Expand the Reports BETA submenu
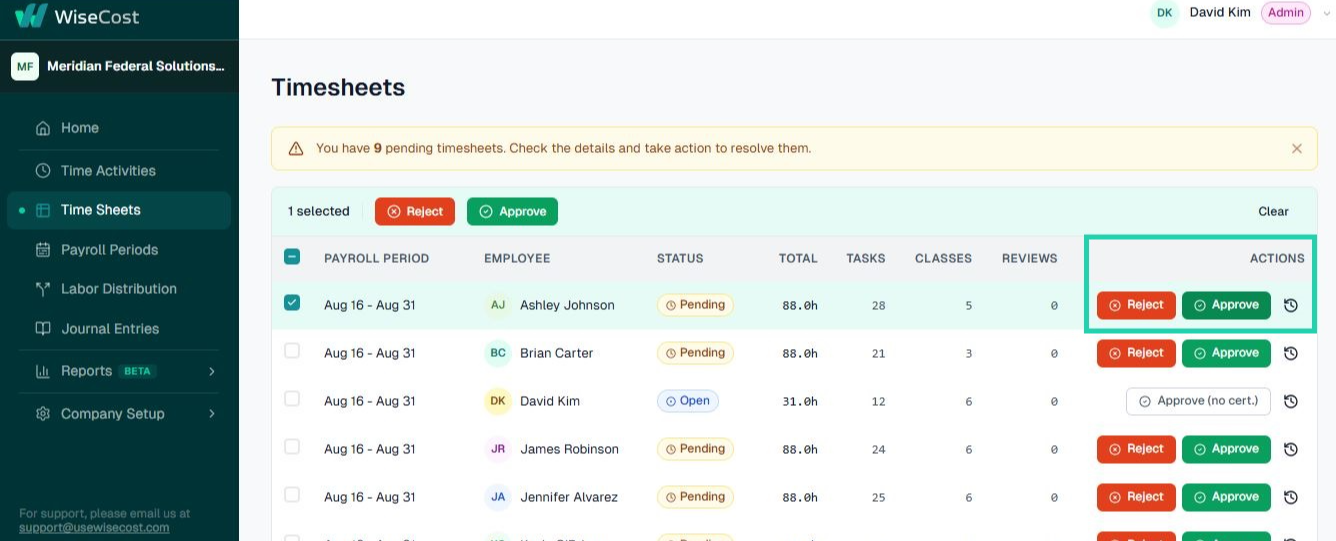The height and width of the screenshot is (541, 1336). [211, 371]
